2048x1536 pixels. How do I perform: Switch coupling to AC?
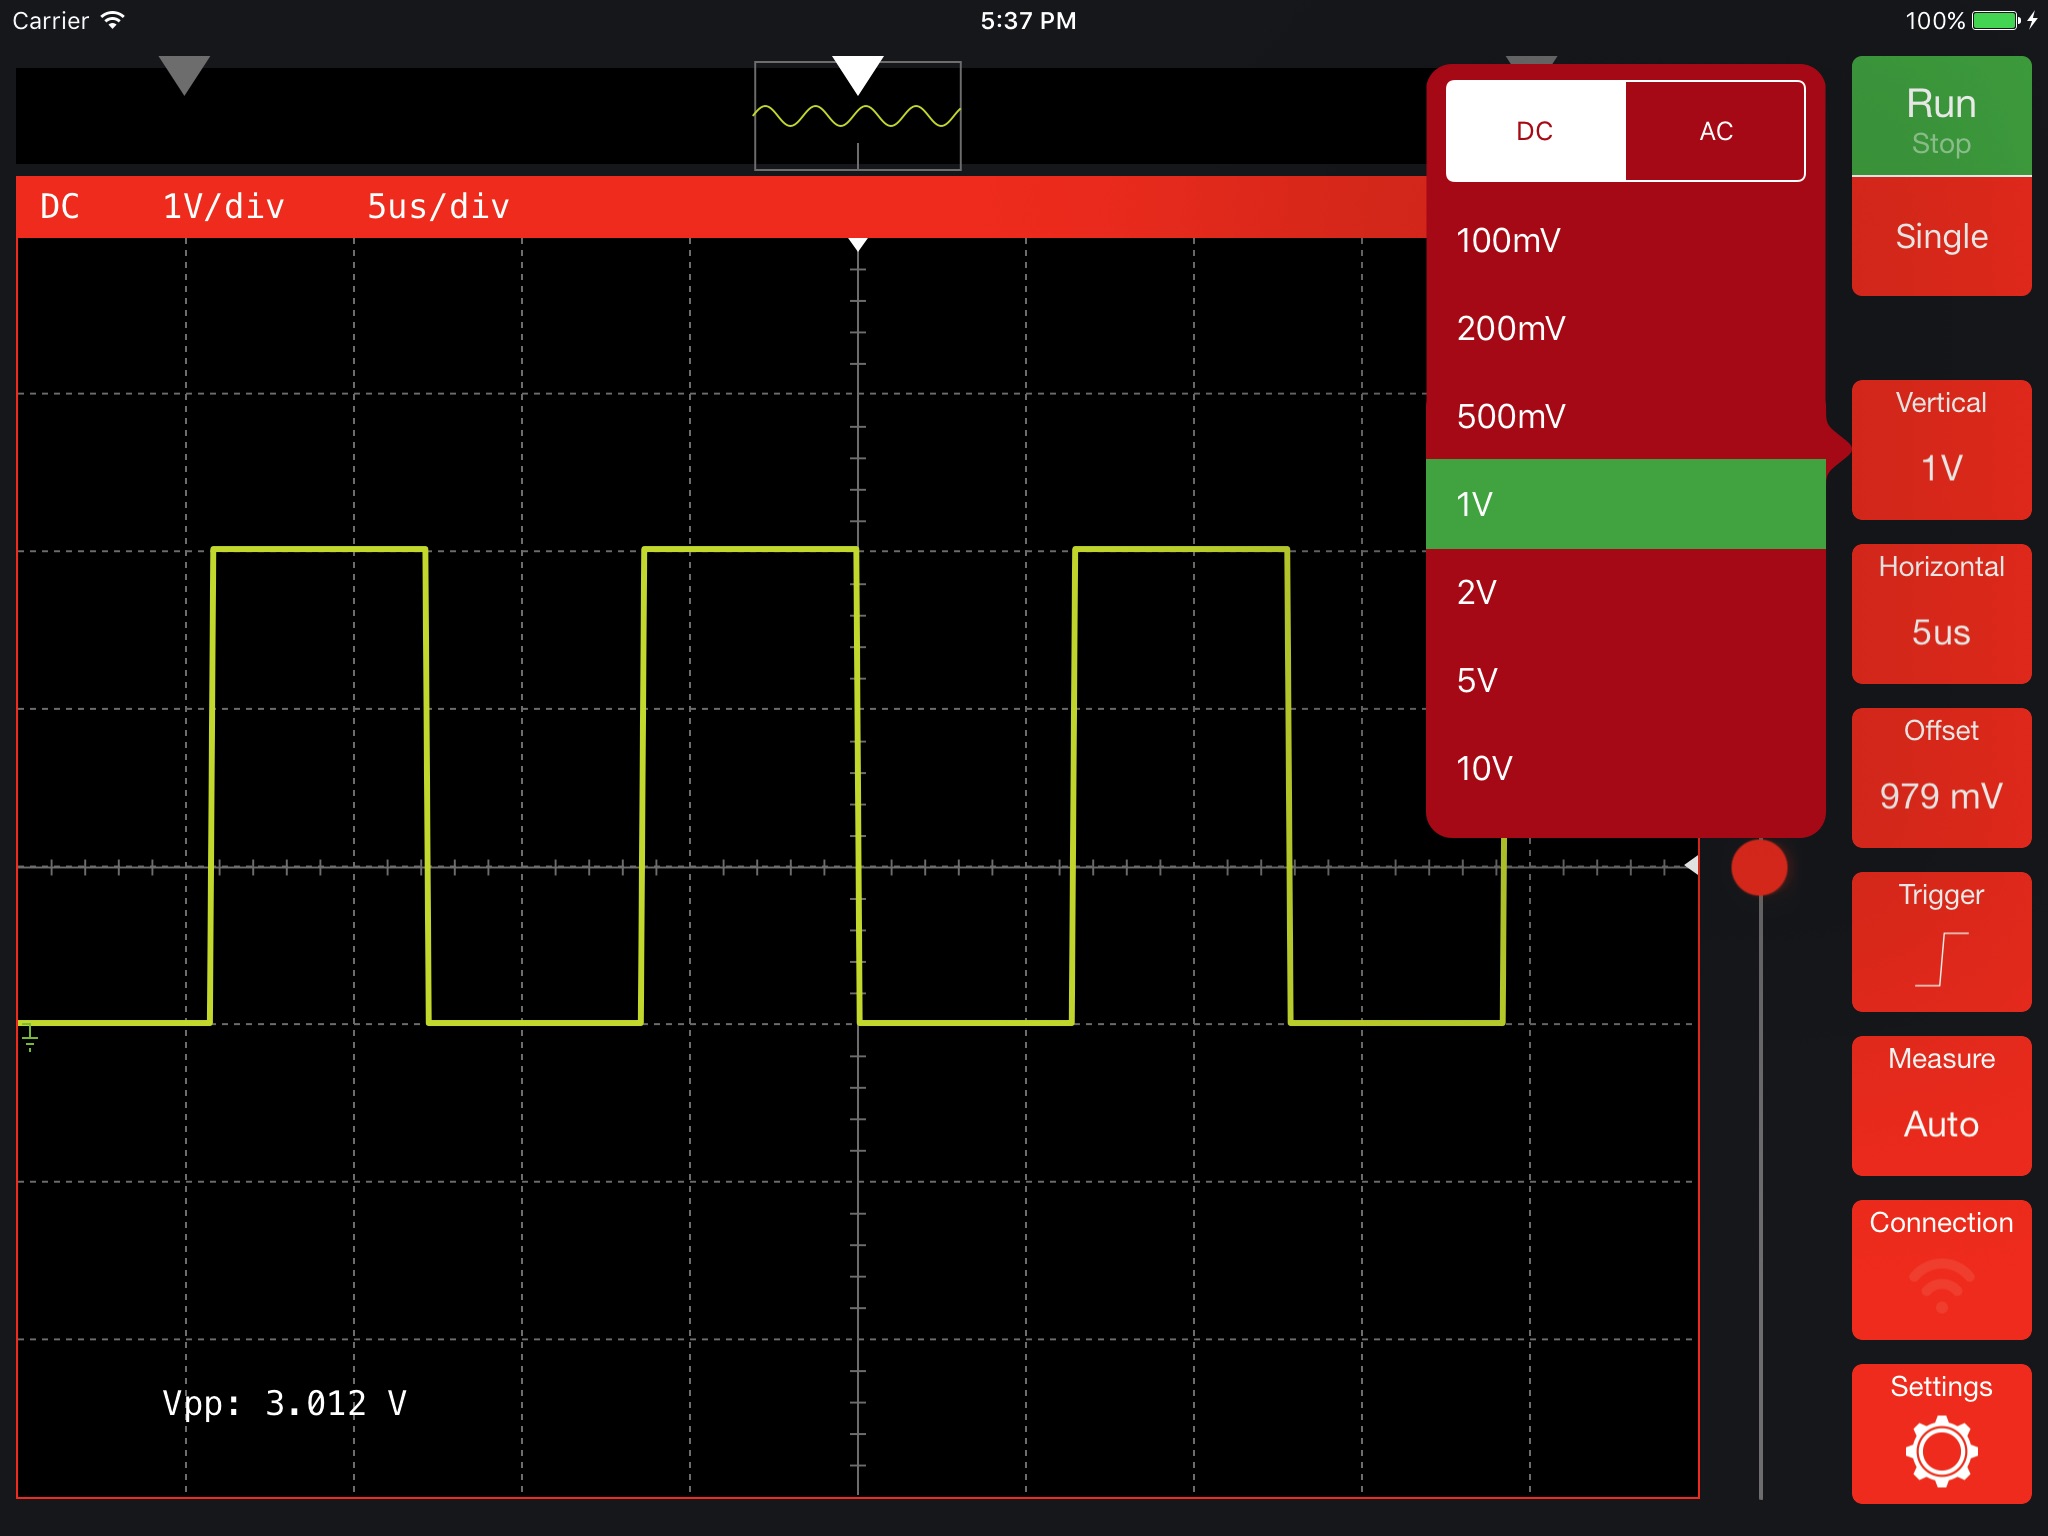click(x=1715, y=131)
